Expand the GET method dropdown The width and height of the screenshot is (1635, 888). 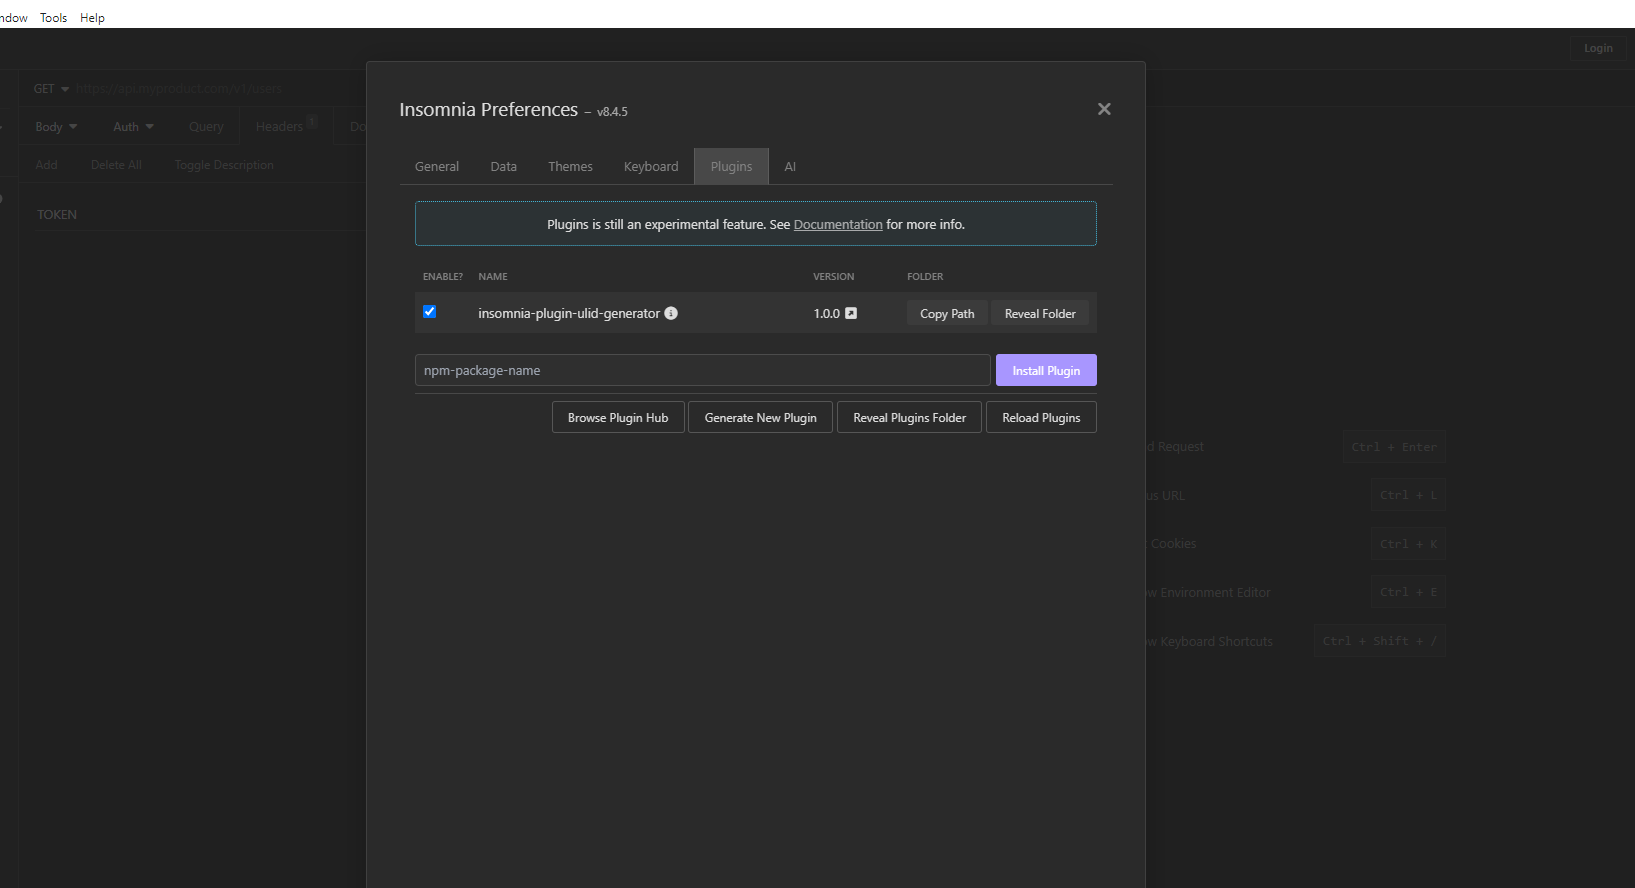[52, 89]
